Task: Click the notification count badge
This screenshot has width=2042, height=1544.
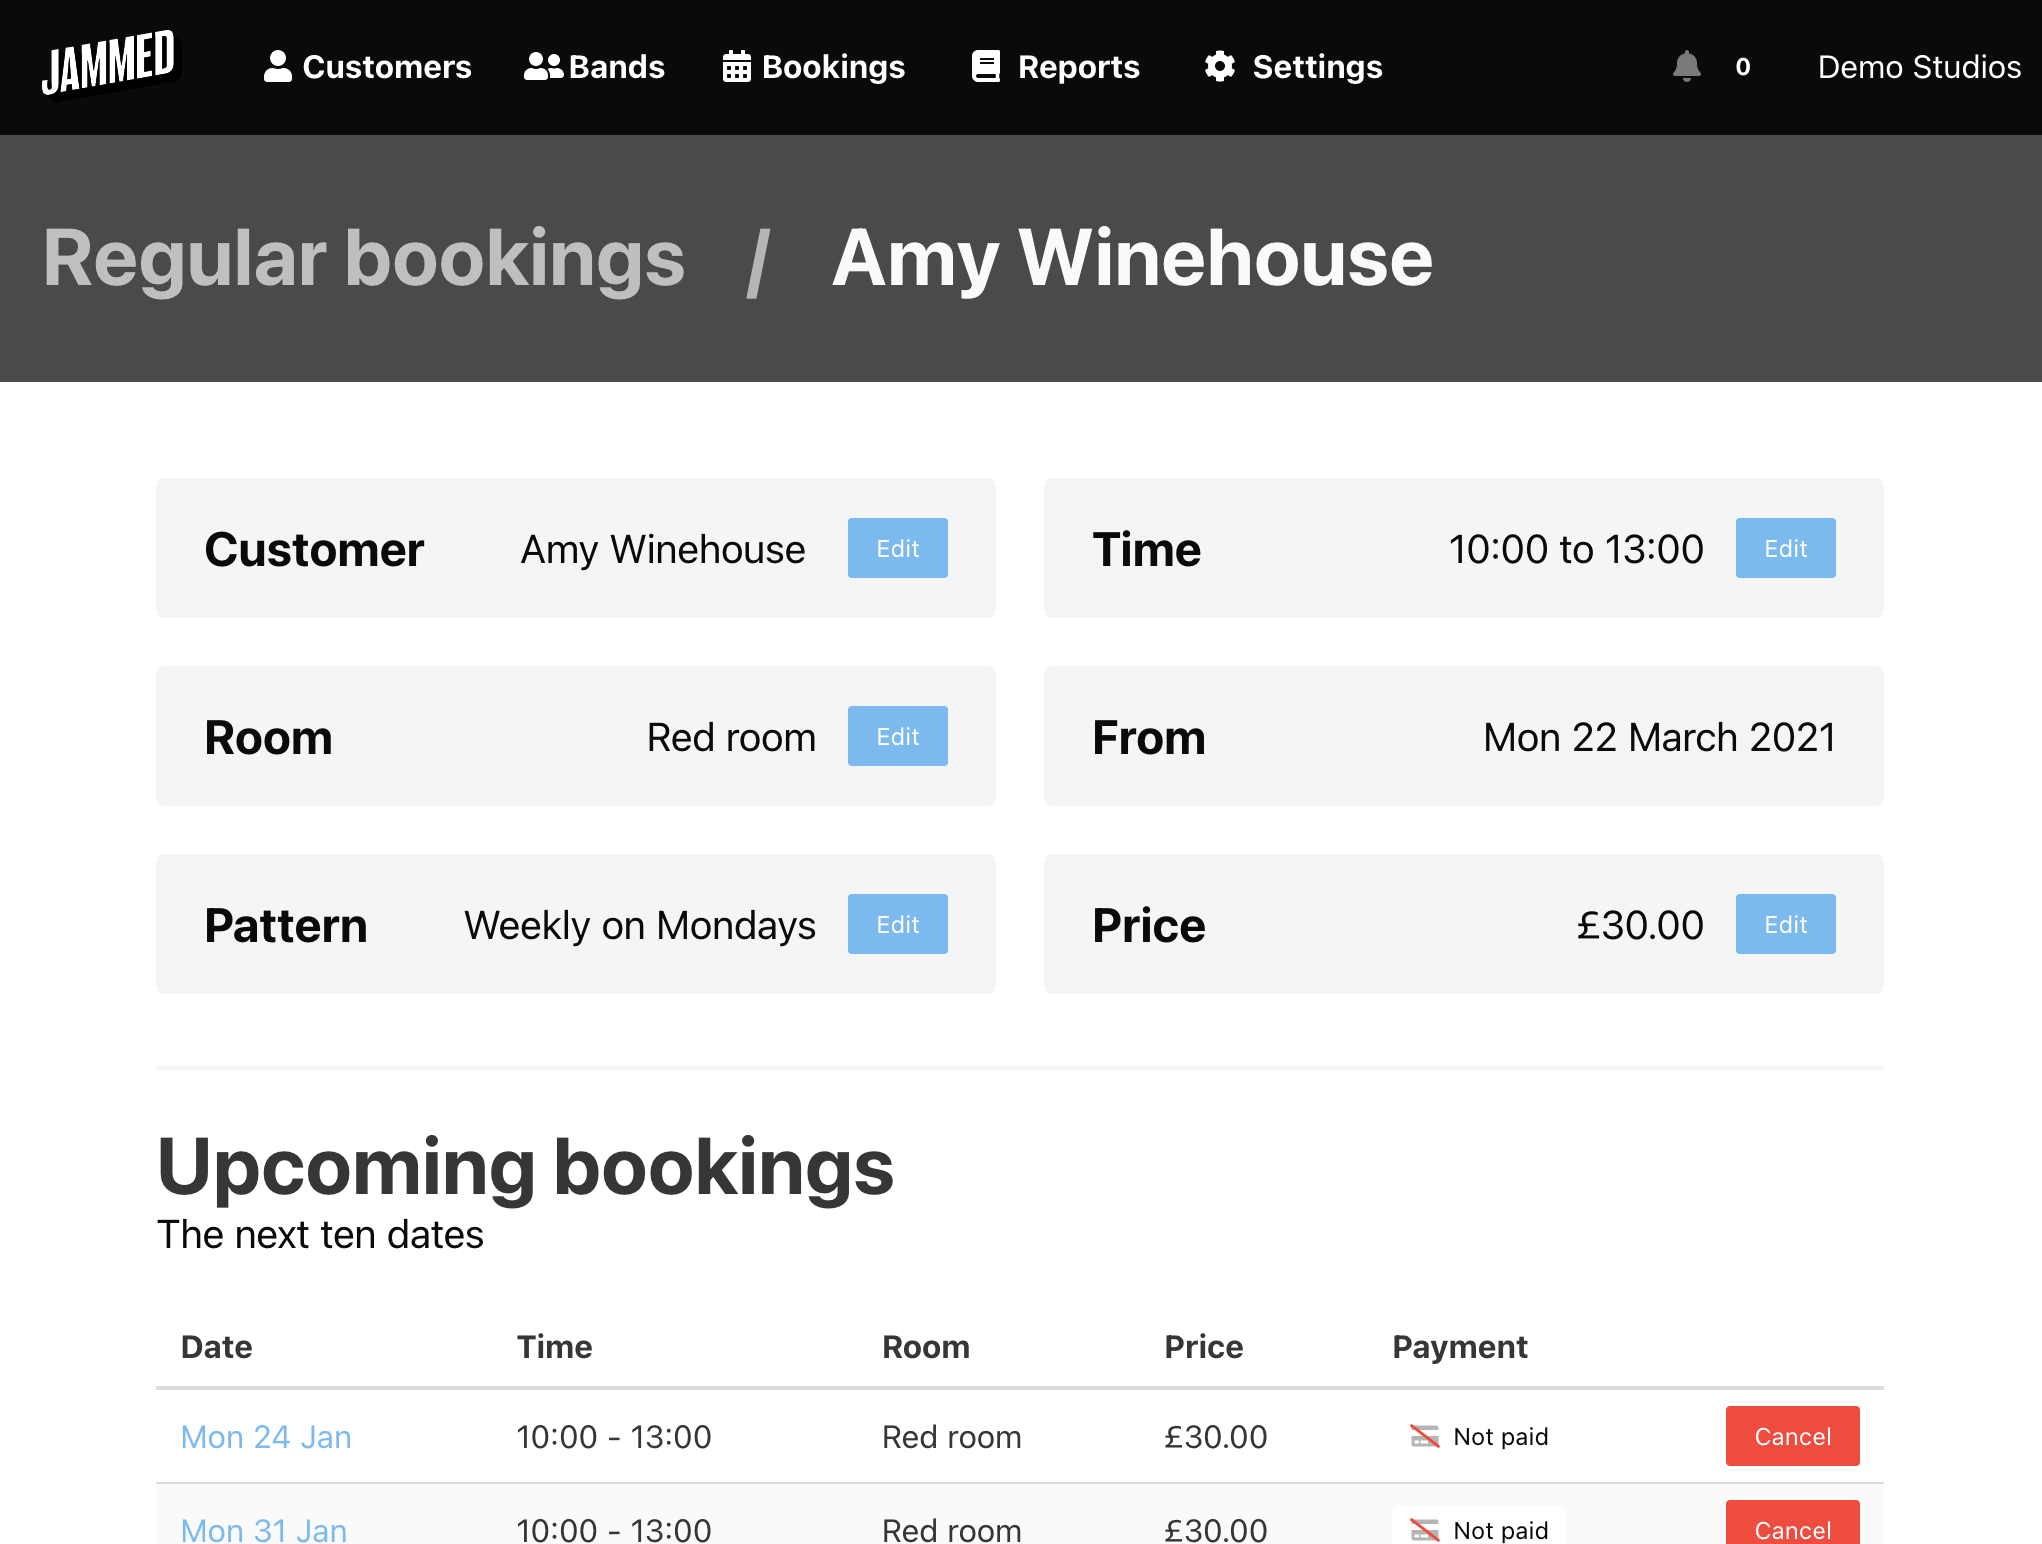Action: coord(1742,66)
